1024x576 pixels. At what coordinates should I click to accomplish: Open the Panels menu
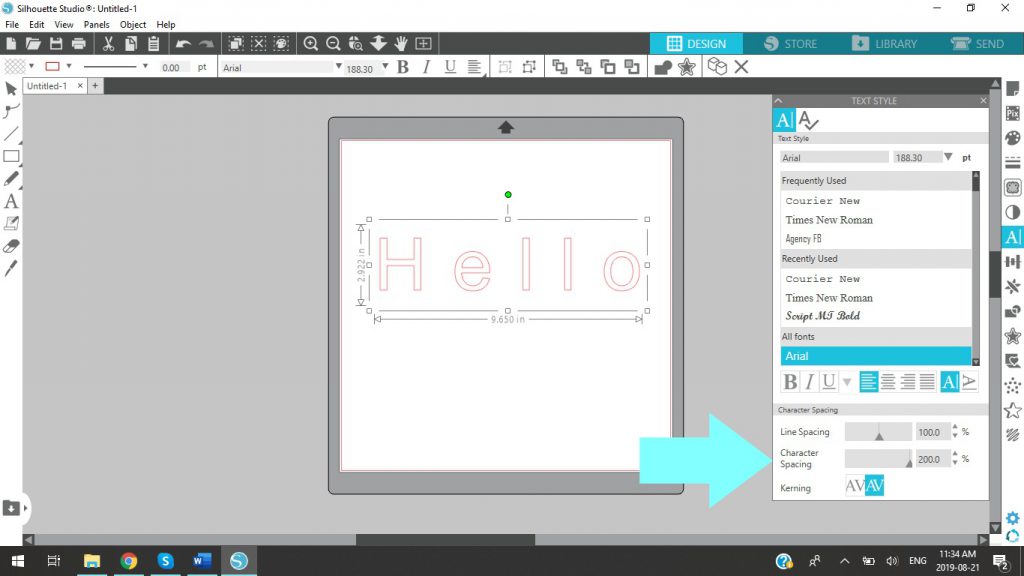96,24
